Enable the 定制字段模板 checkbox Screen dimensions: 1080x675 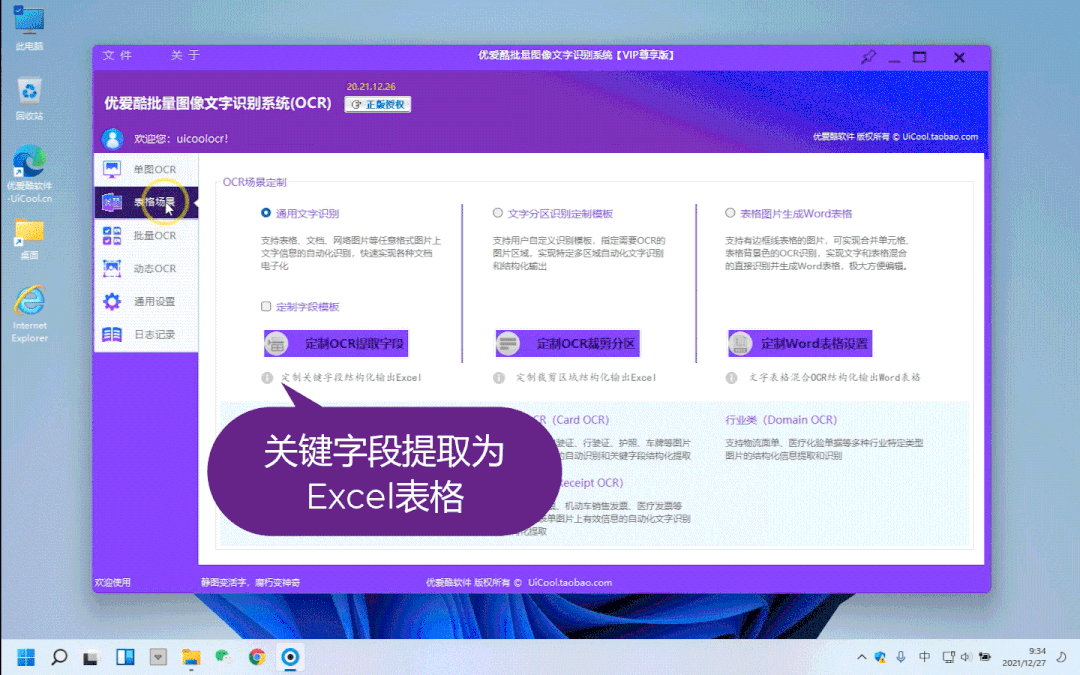(x=266, y=307)
